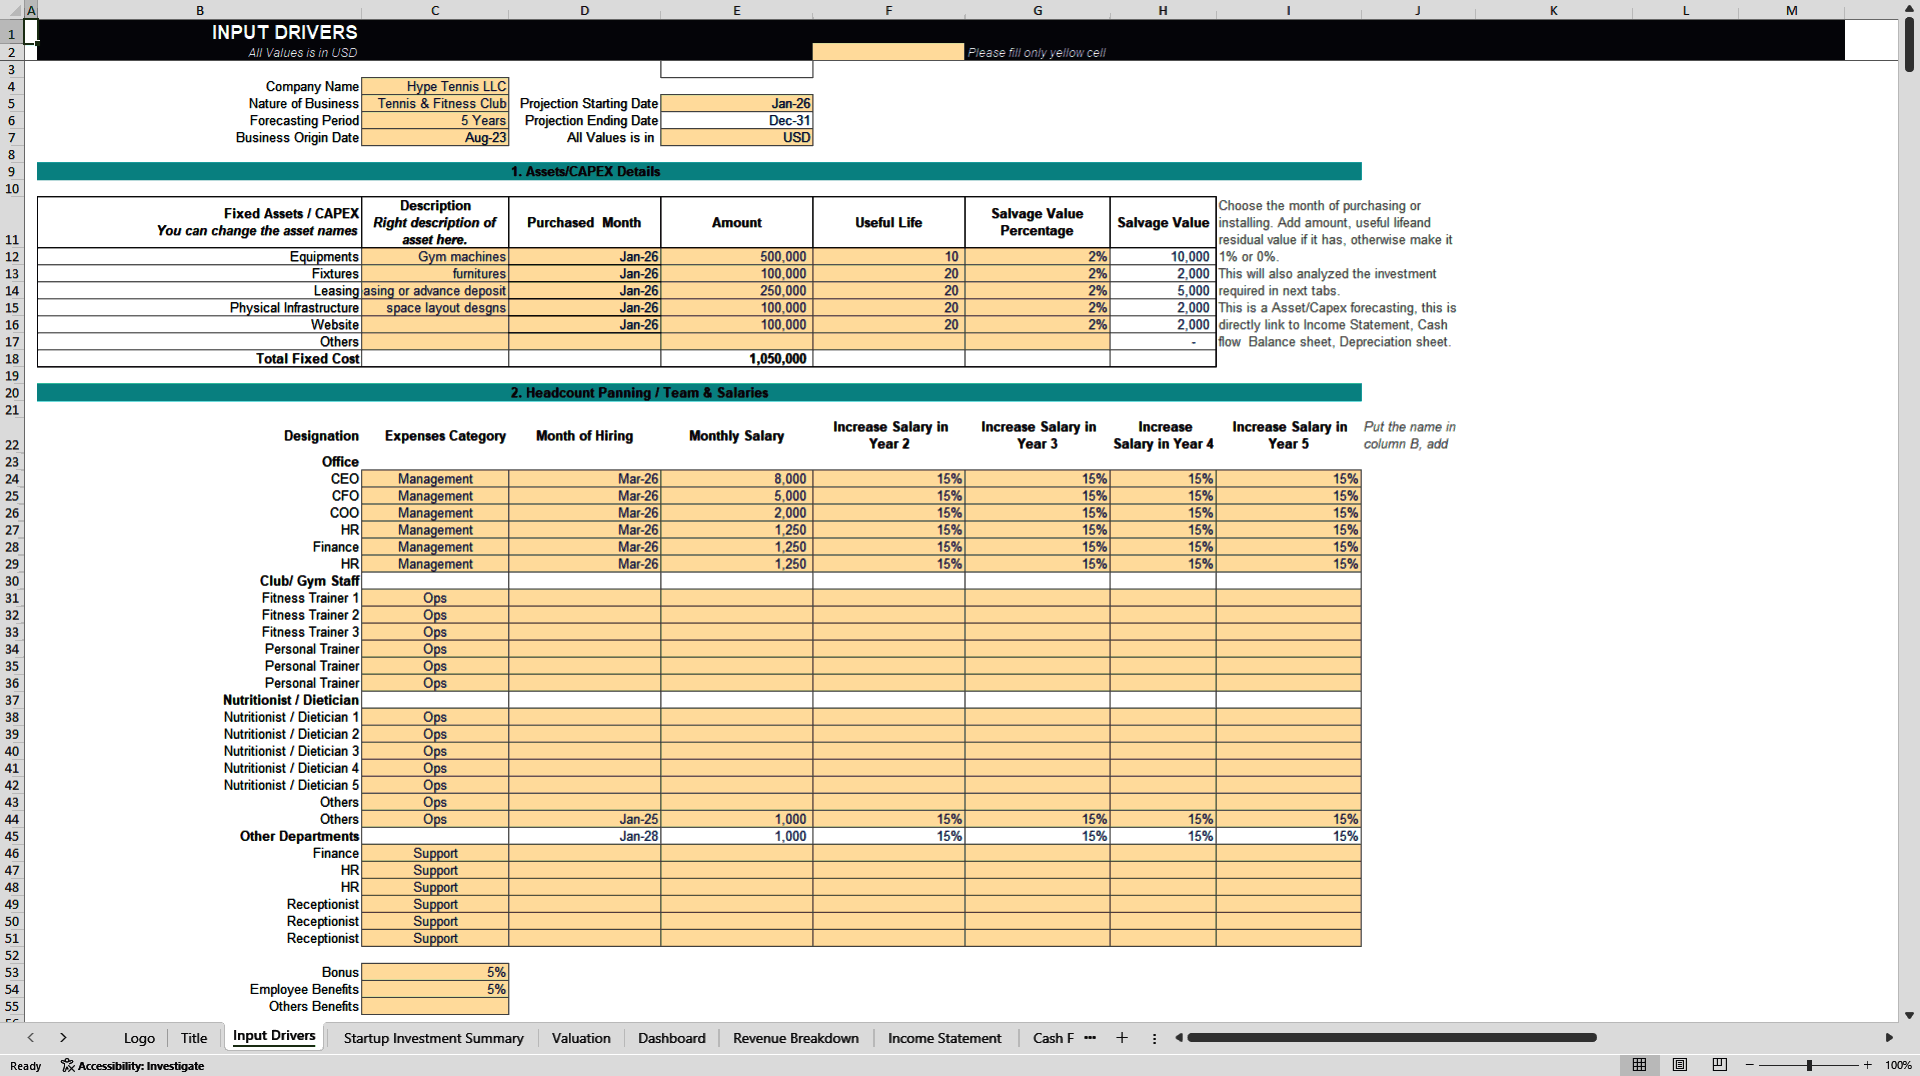Select row 12 header

tap(12, 257)
